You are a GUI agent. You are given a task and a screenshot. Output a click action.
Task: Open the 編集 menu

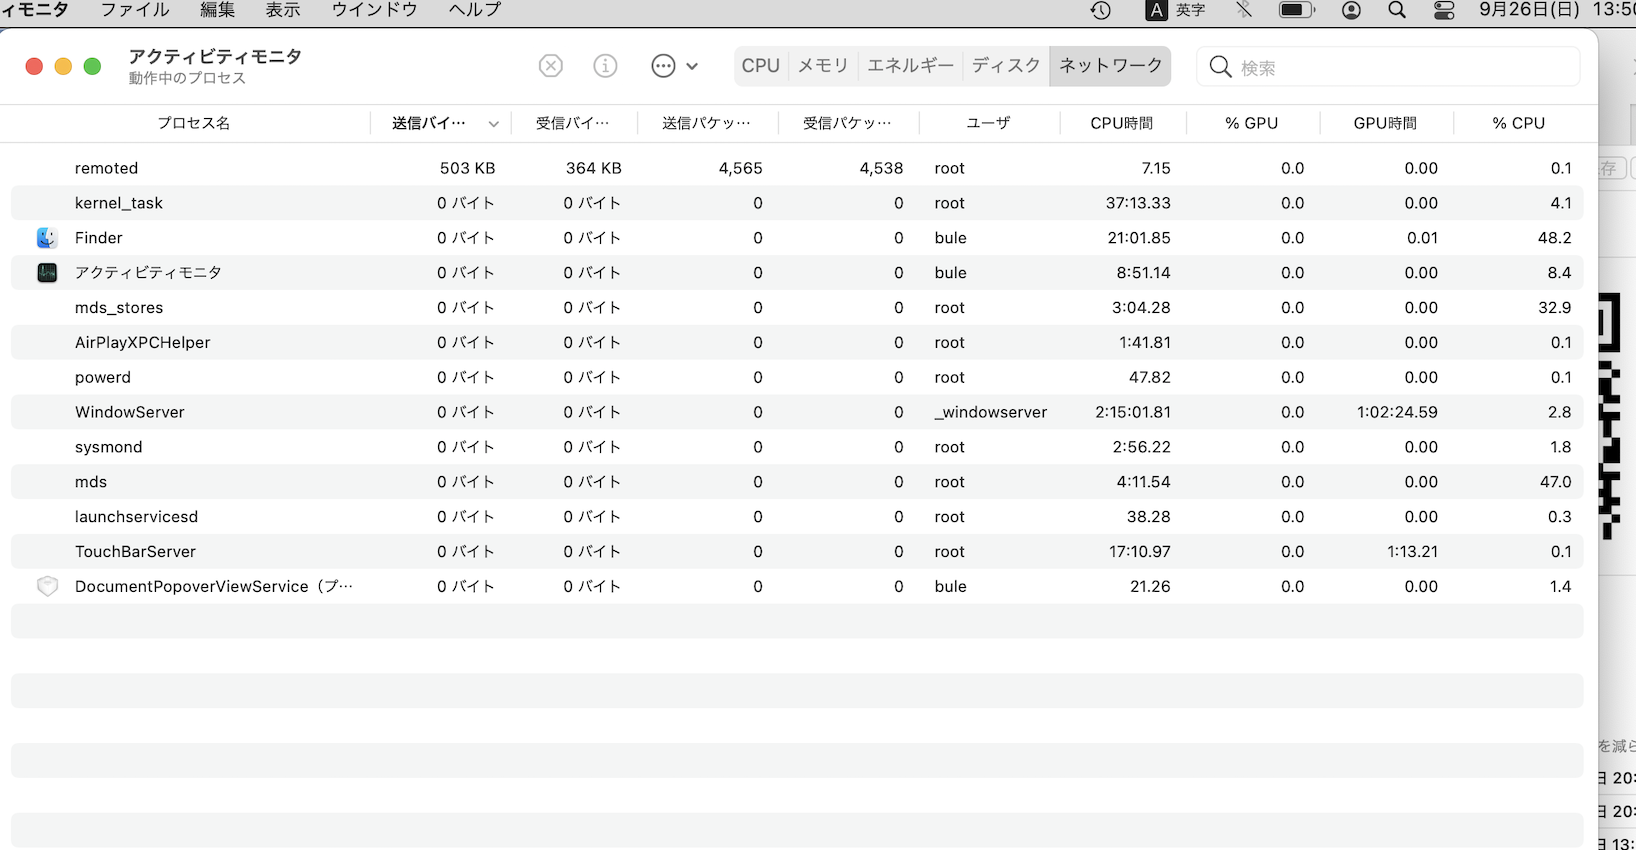pos(217,10)
